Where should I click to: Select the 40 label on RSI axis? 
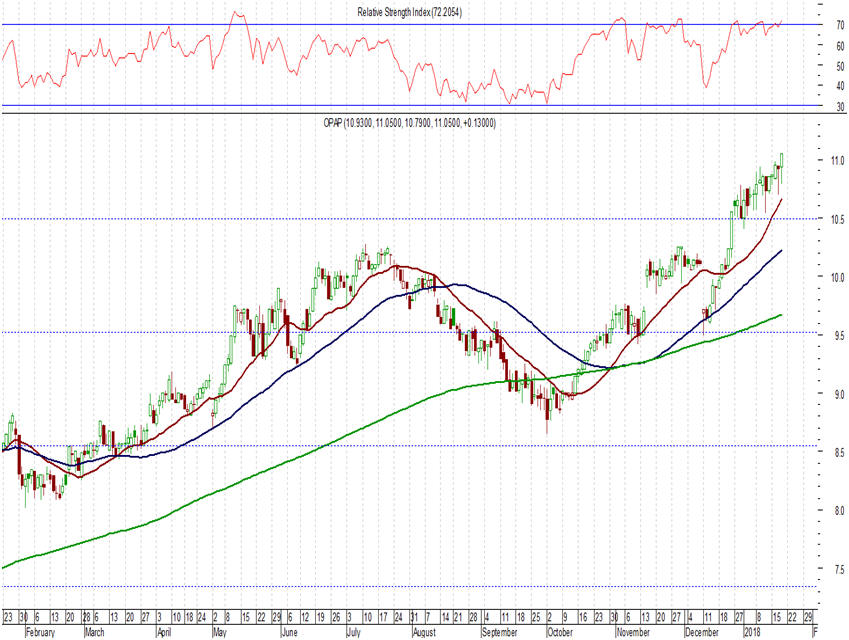click(x=840, y=86)
